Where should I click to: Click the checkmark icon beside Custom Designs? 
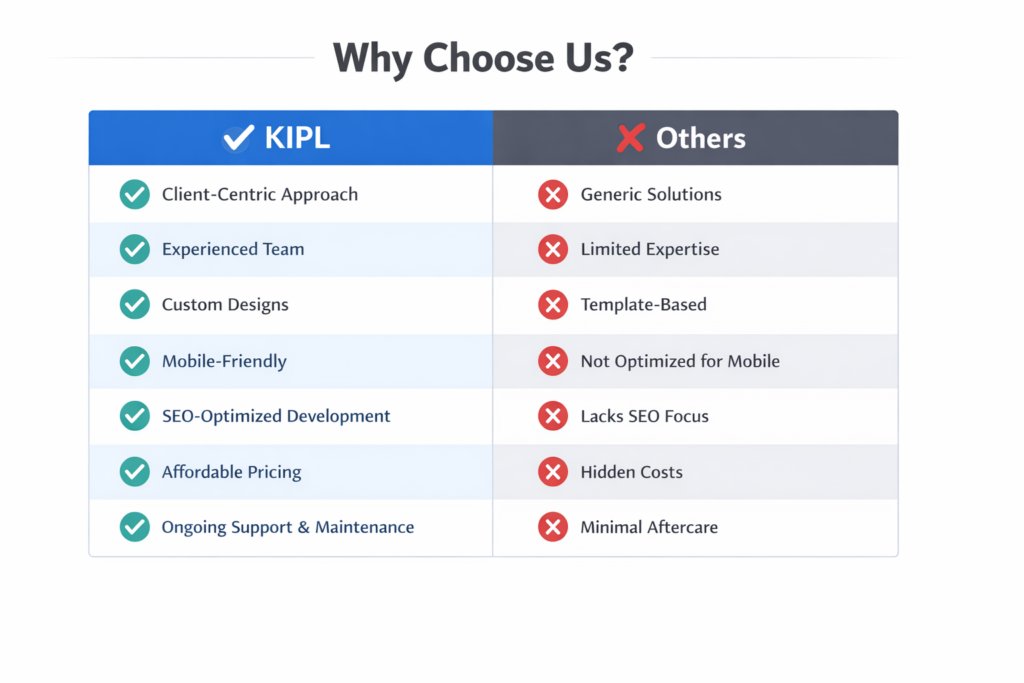pyautogui.click(x=134, y=305)
